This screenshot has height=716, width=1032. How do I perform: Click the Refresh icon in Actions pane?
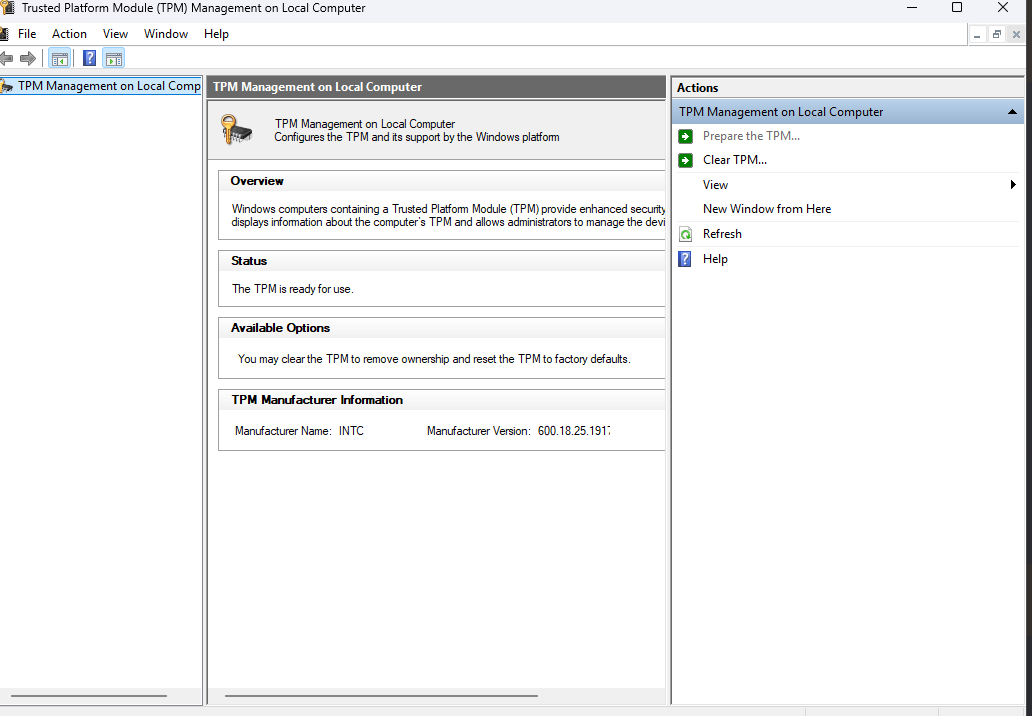pos(685,234)
